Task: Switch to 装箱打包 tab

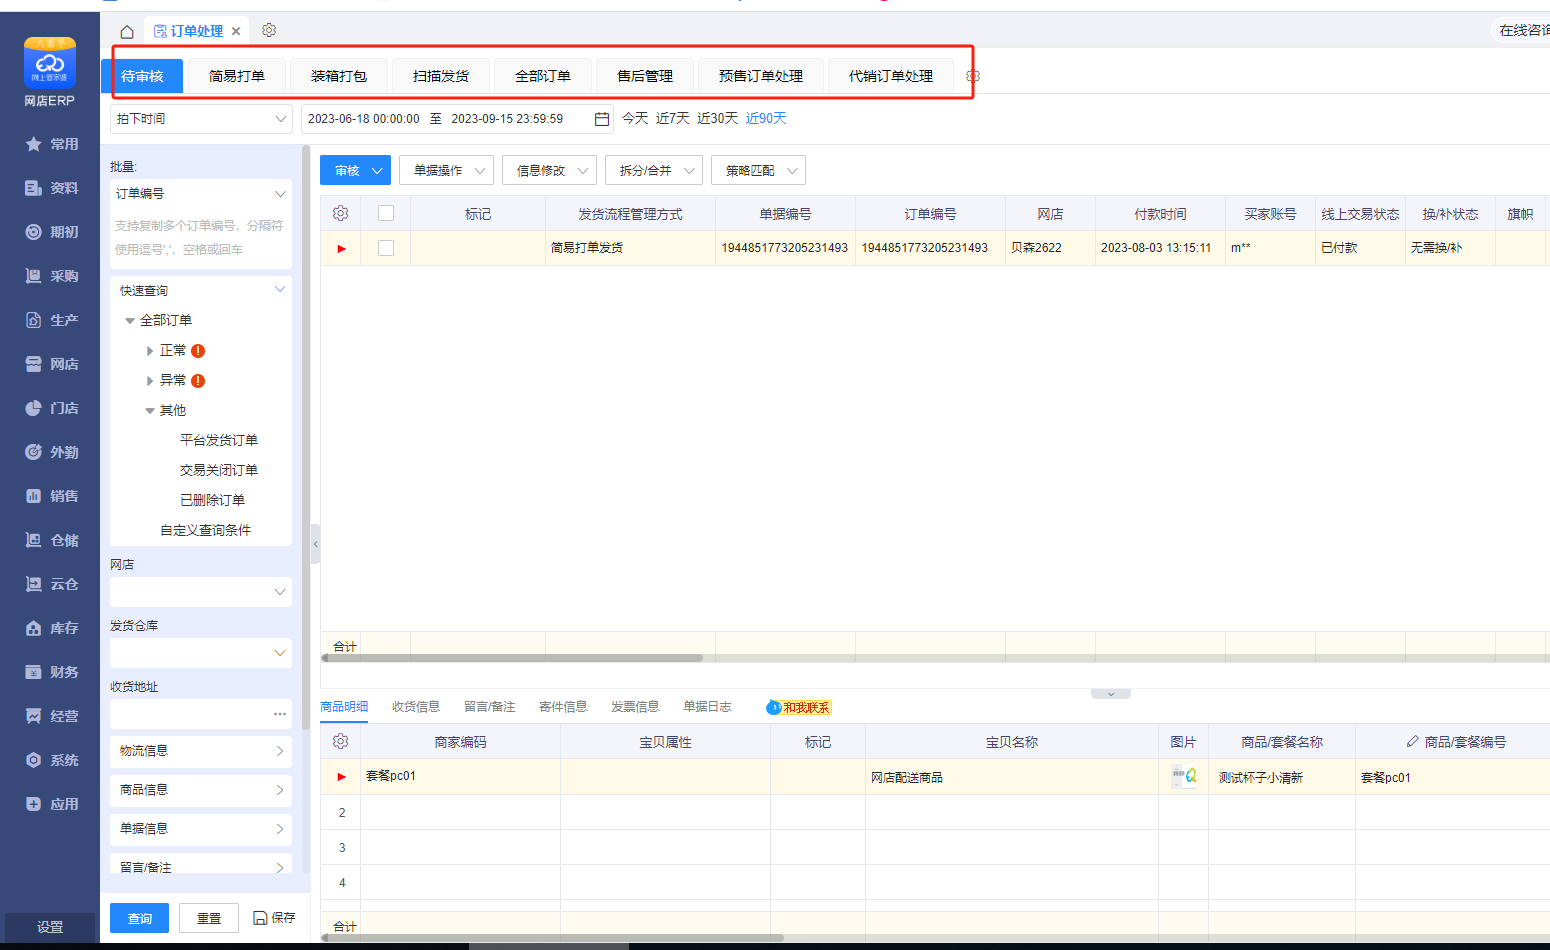Action: click(x=339, y=76)
